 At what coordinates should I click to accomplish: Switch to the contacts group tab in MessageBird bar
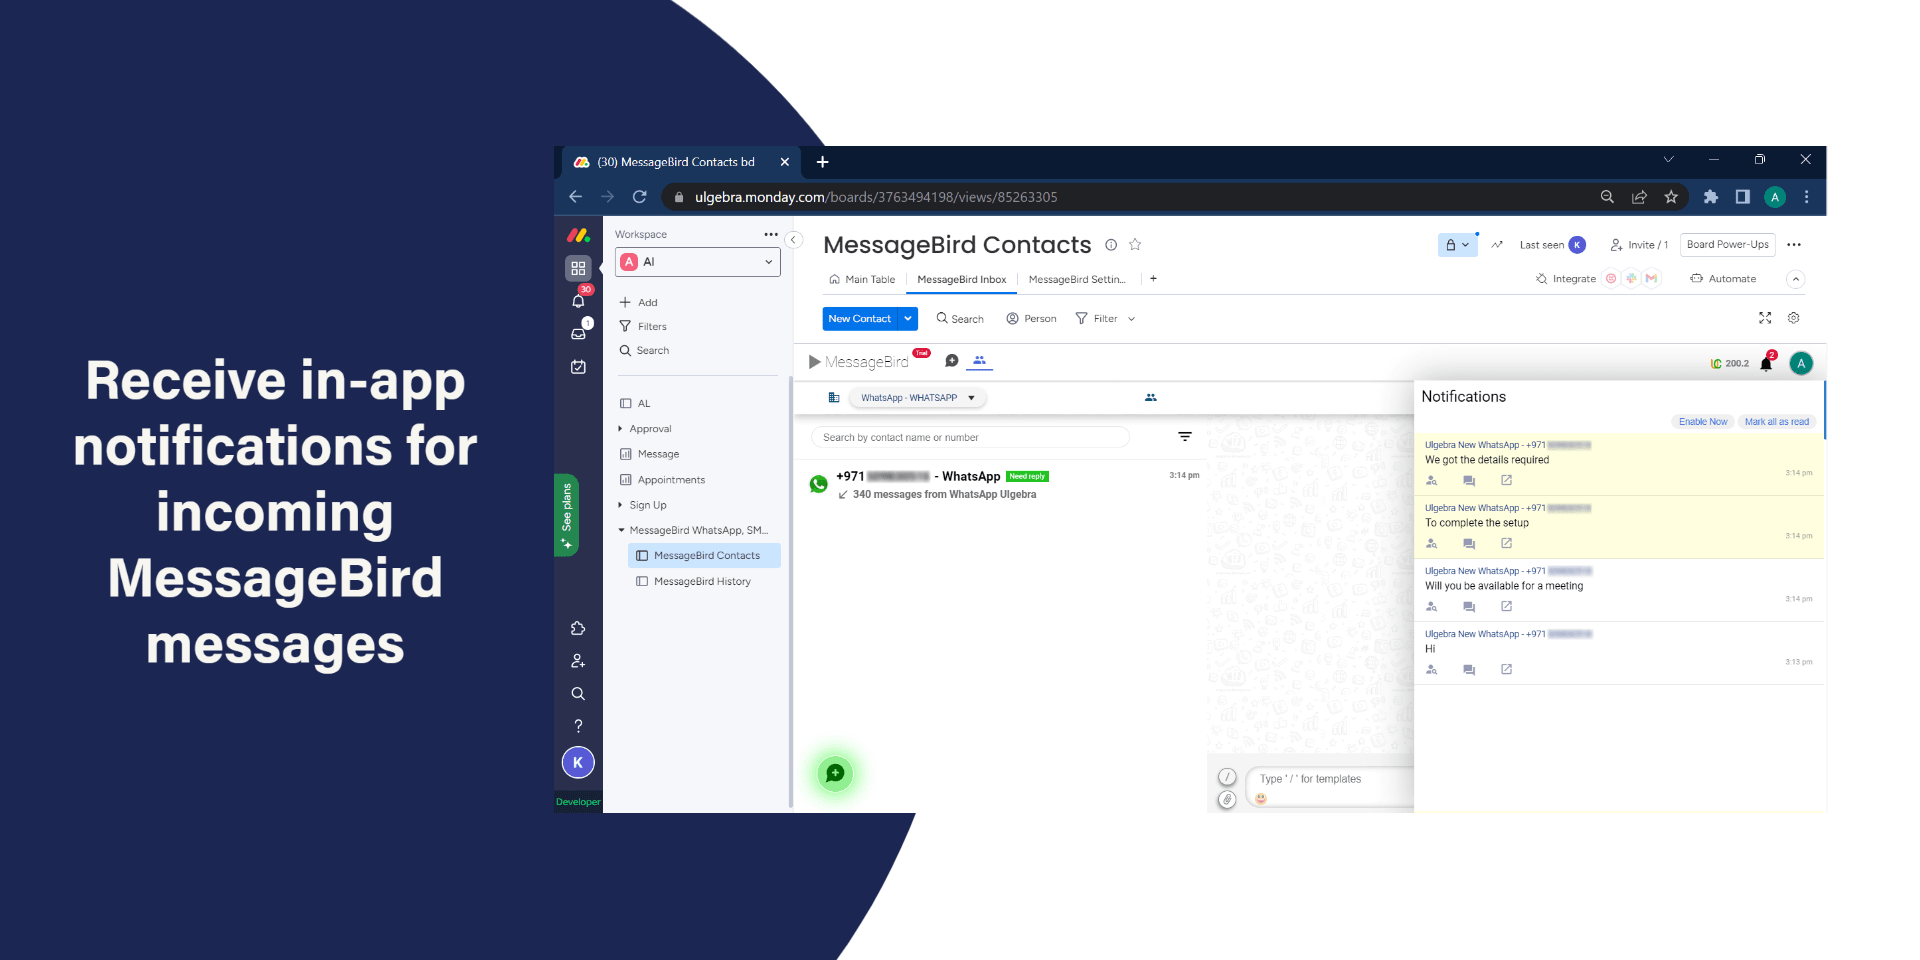tap(979, 361)
